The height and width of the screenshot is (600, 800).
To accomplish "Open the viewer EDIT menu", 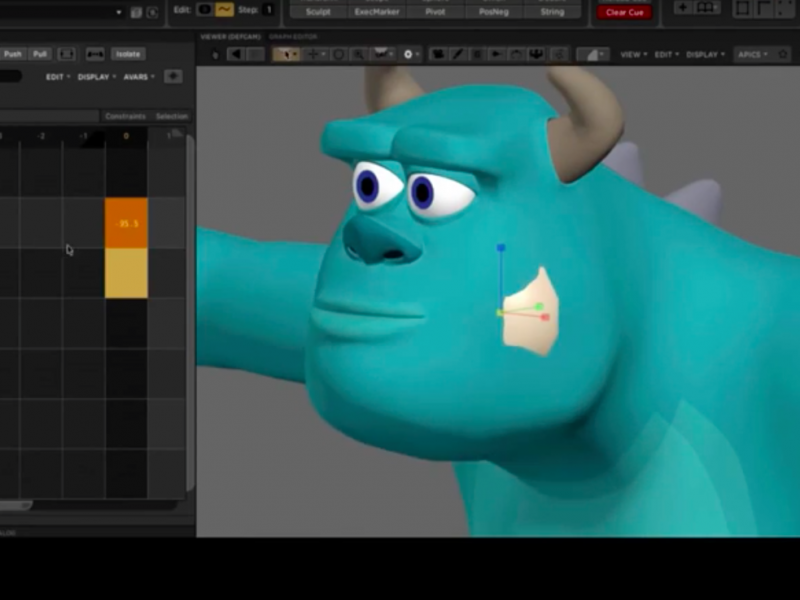I will [666, 55].
